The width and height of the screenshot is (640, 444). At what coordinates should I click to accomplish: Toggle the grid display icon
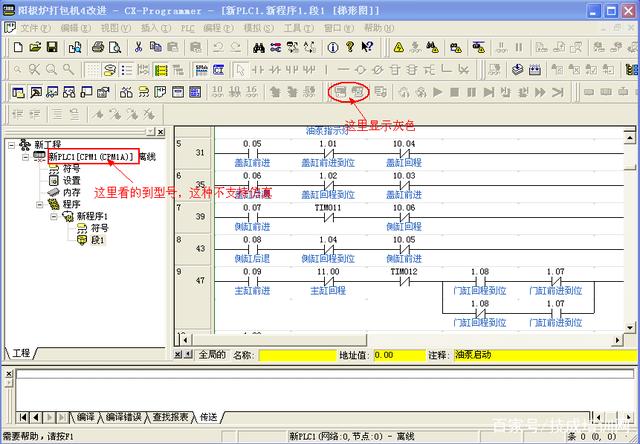point(93,70)
